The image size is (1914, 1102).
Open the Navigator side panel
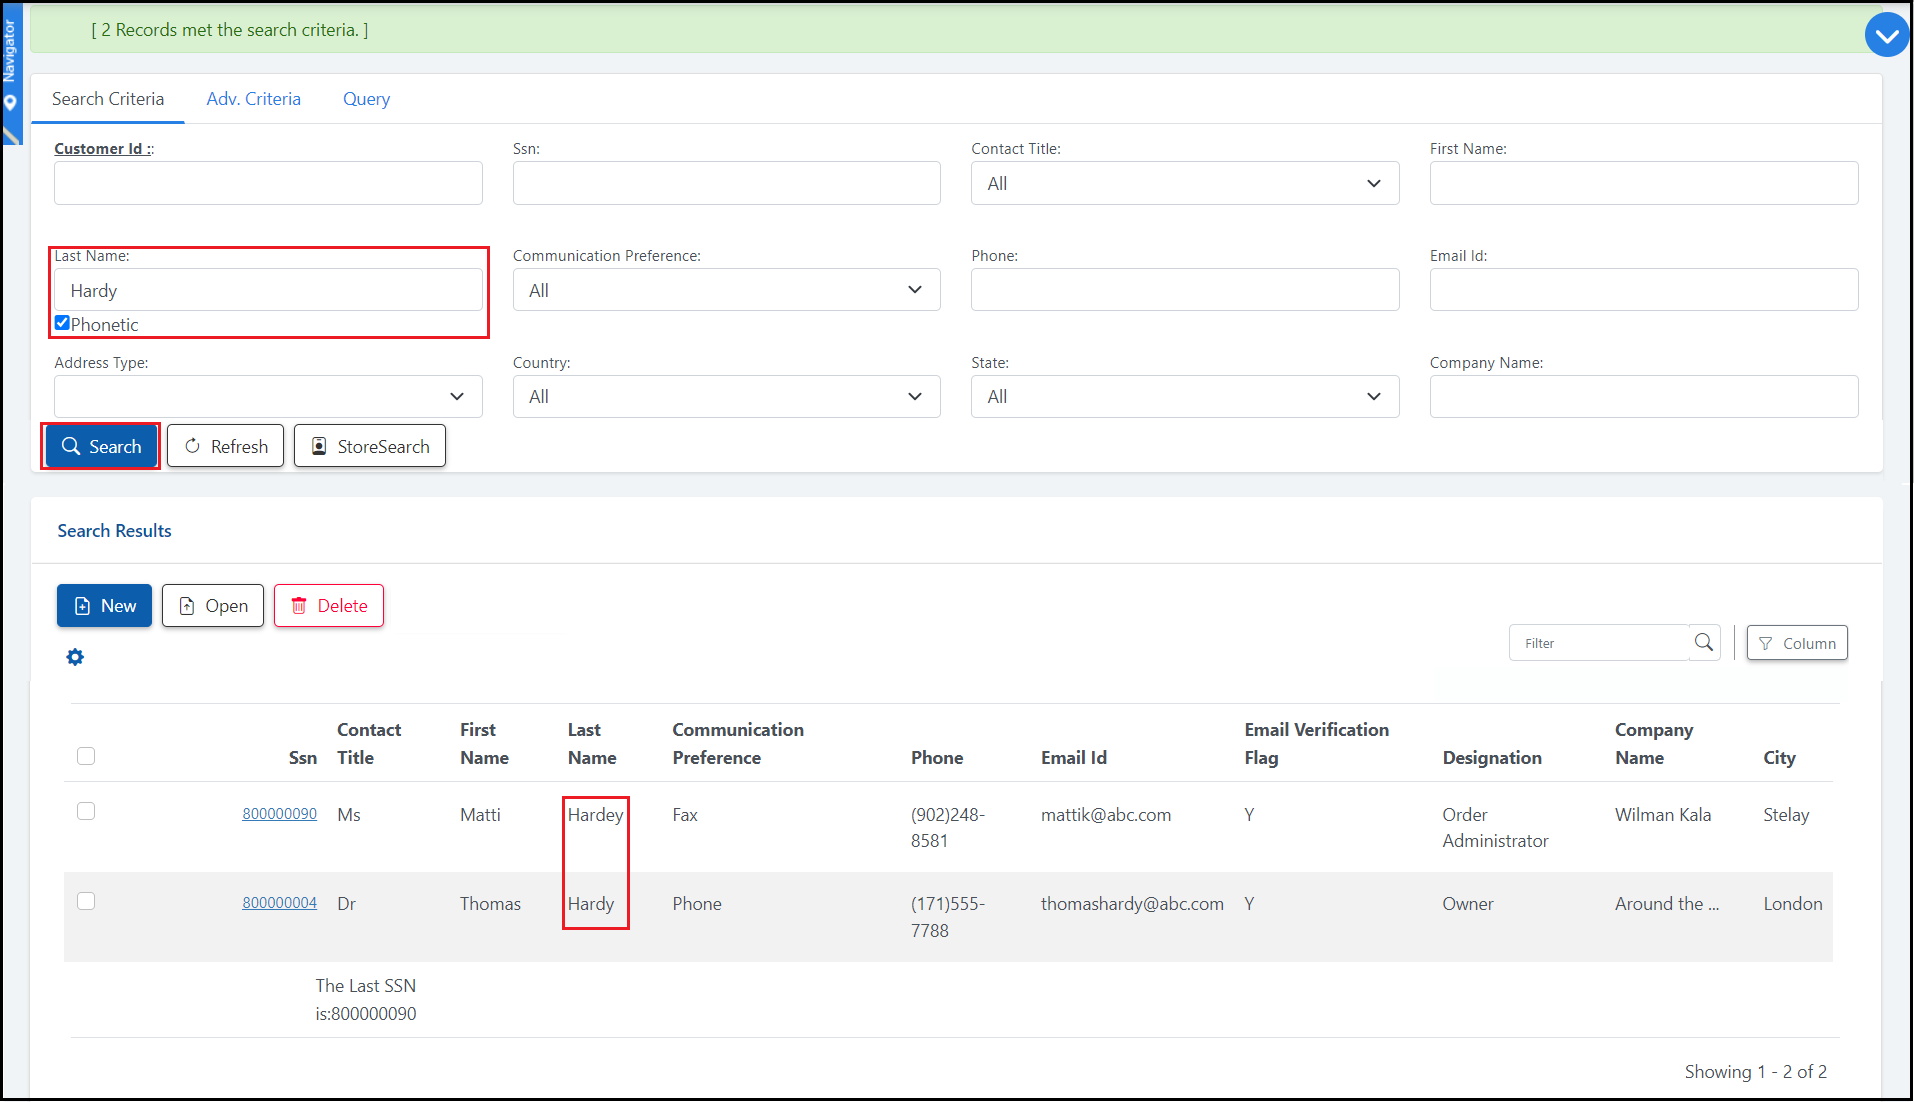point(10,75)
